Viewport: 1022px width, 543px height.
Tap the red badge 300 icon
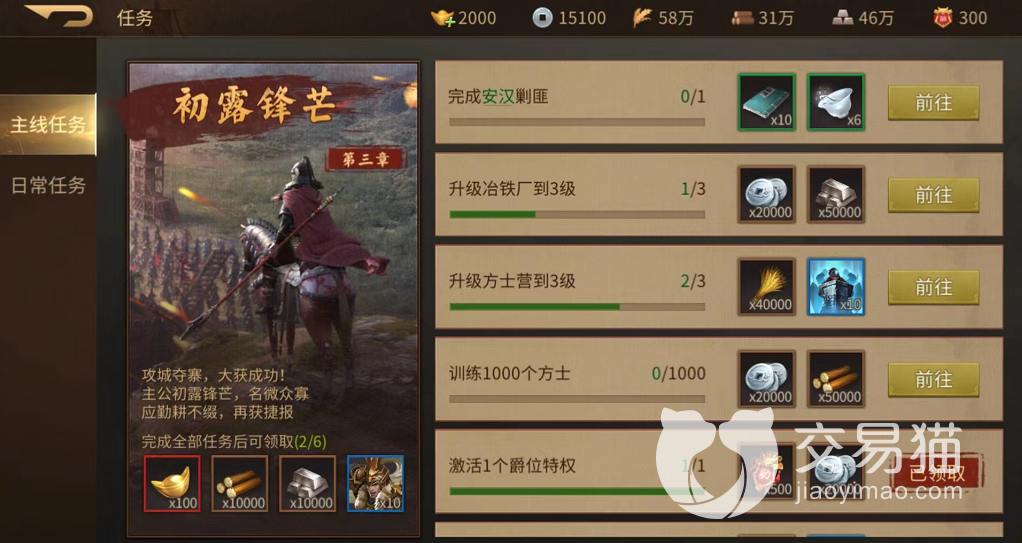coord(942,18)
